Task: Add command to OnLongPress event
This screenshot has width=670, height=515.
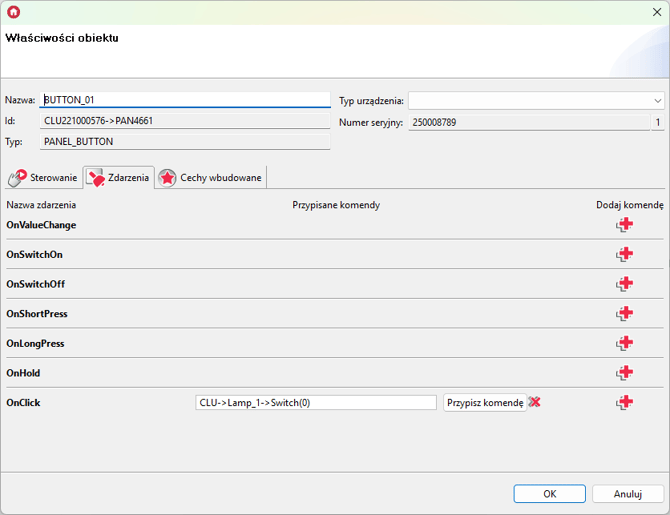Action: tap(625, 343)
